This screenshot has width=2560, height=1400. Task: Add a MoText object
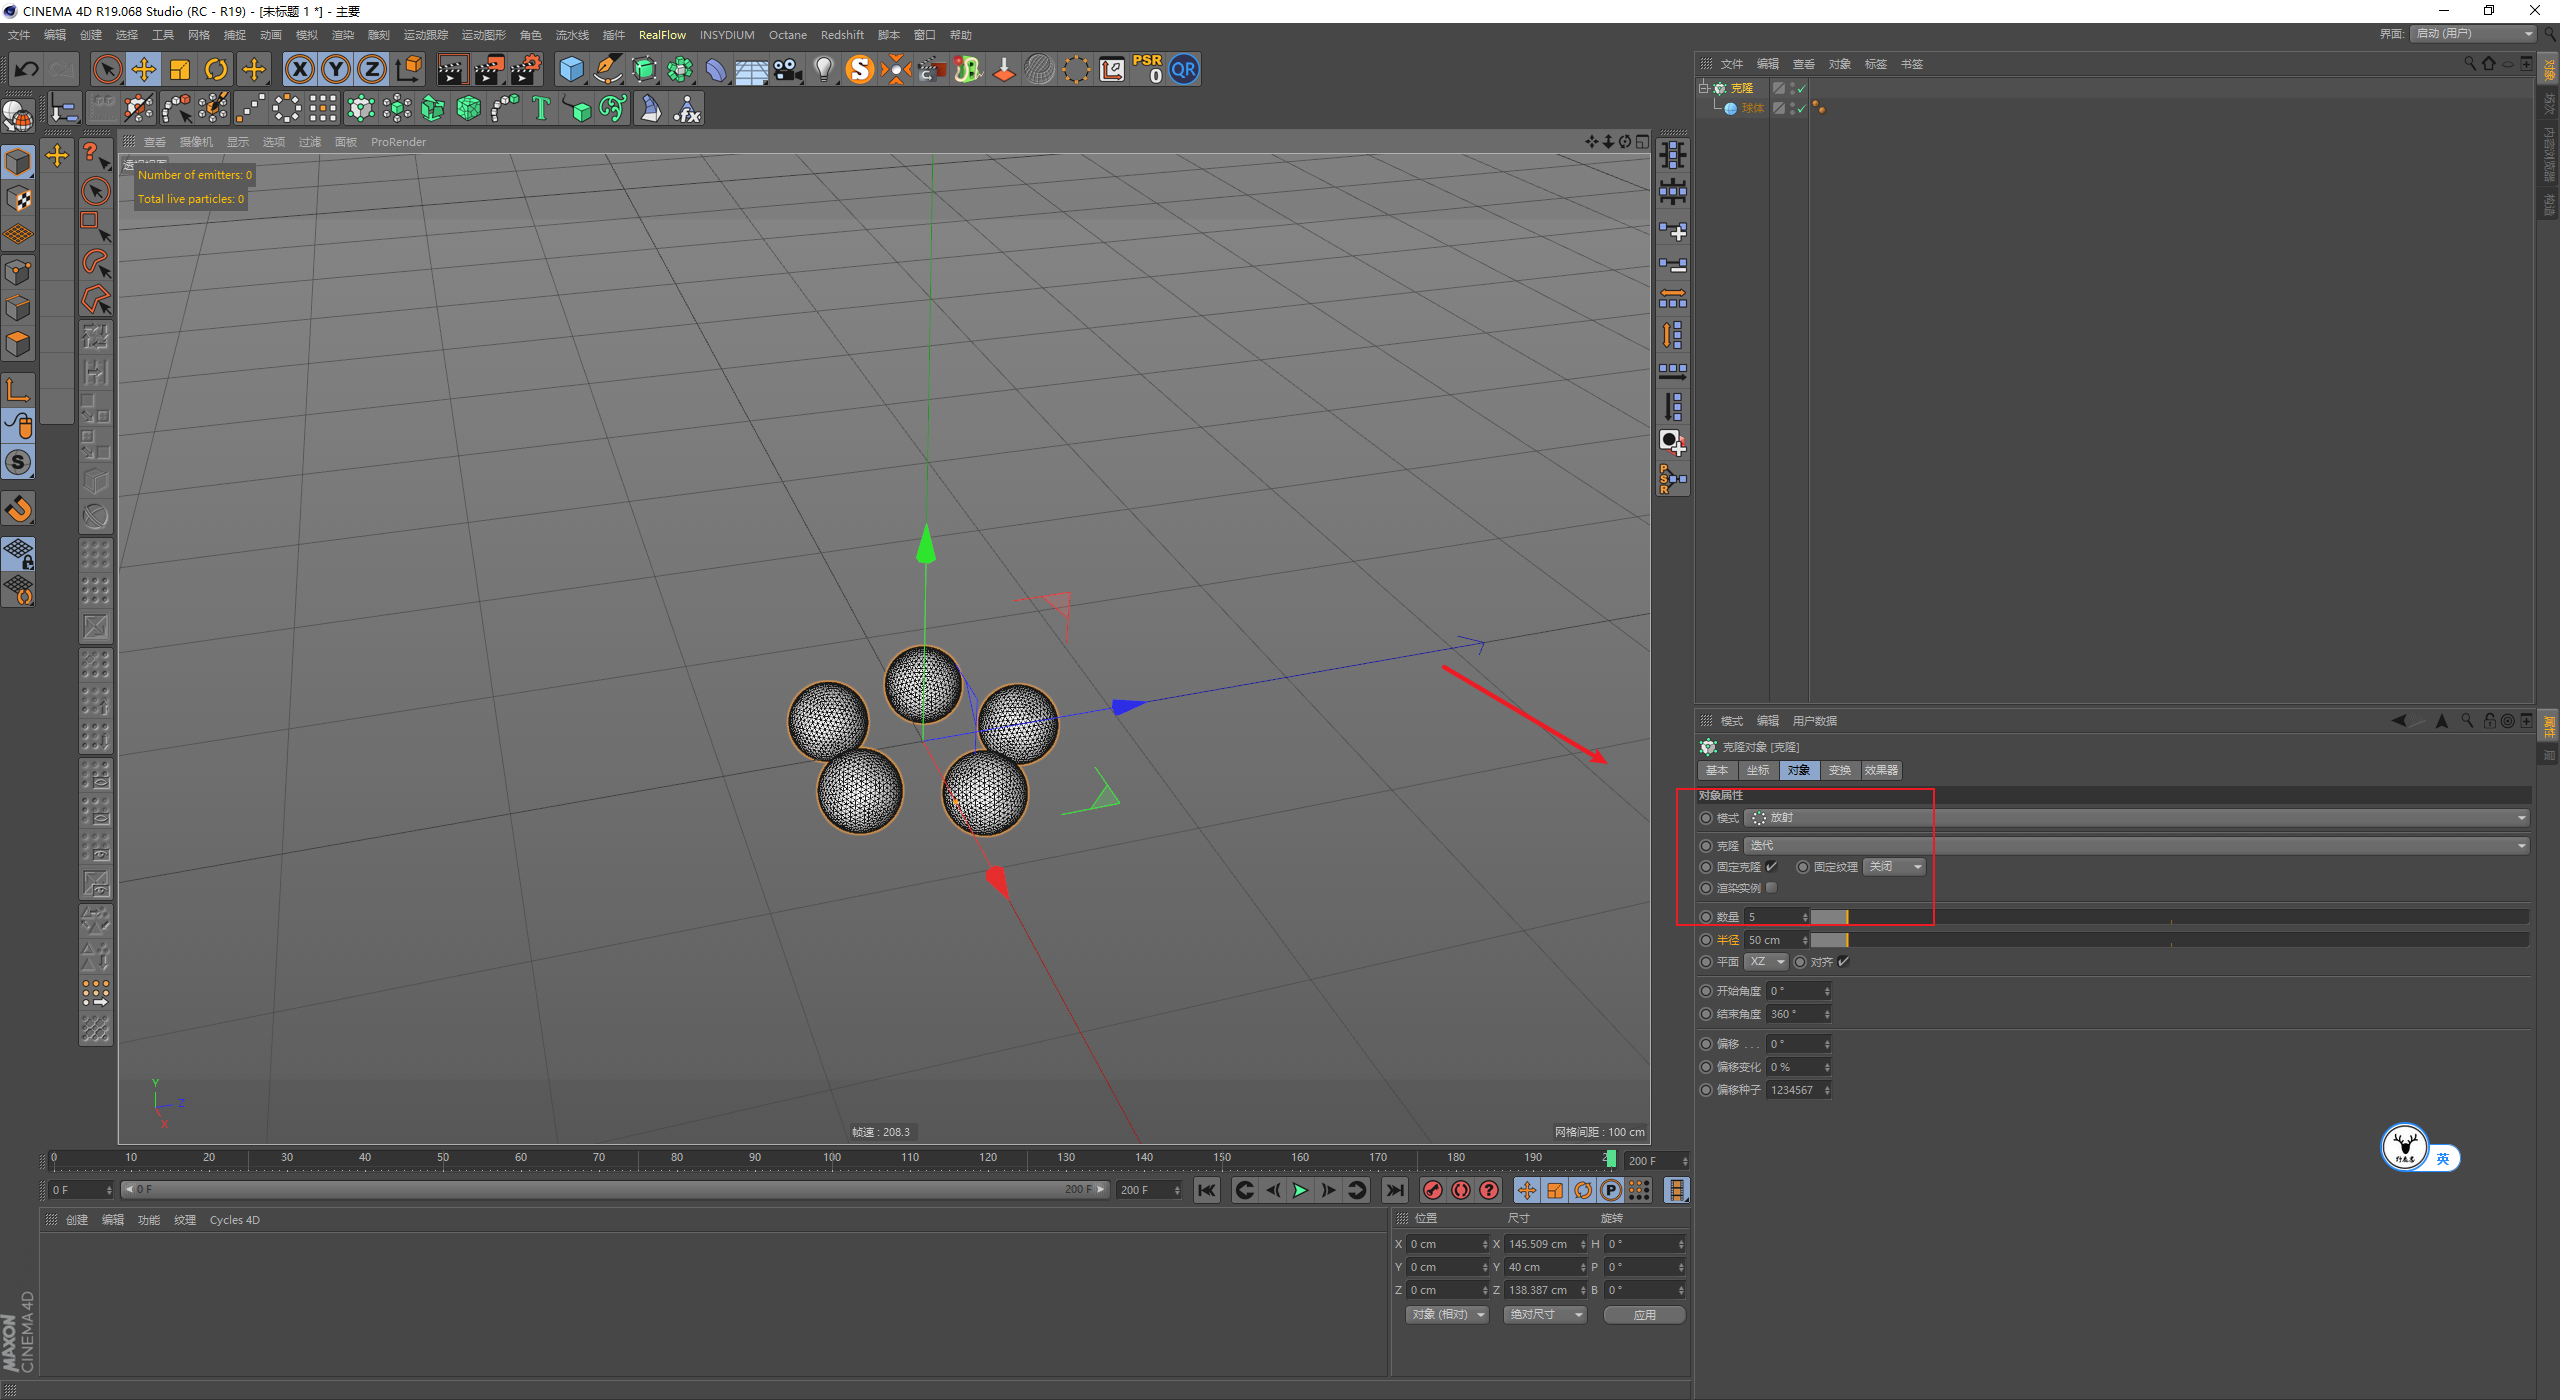[x=541, y=108]
